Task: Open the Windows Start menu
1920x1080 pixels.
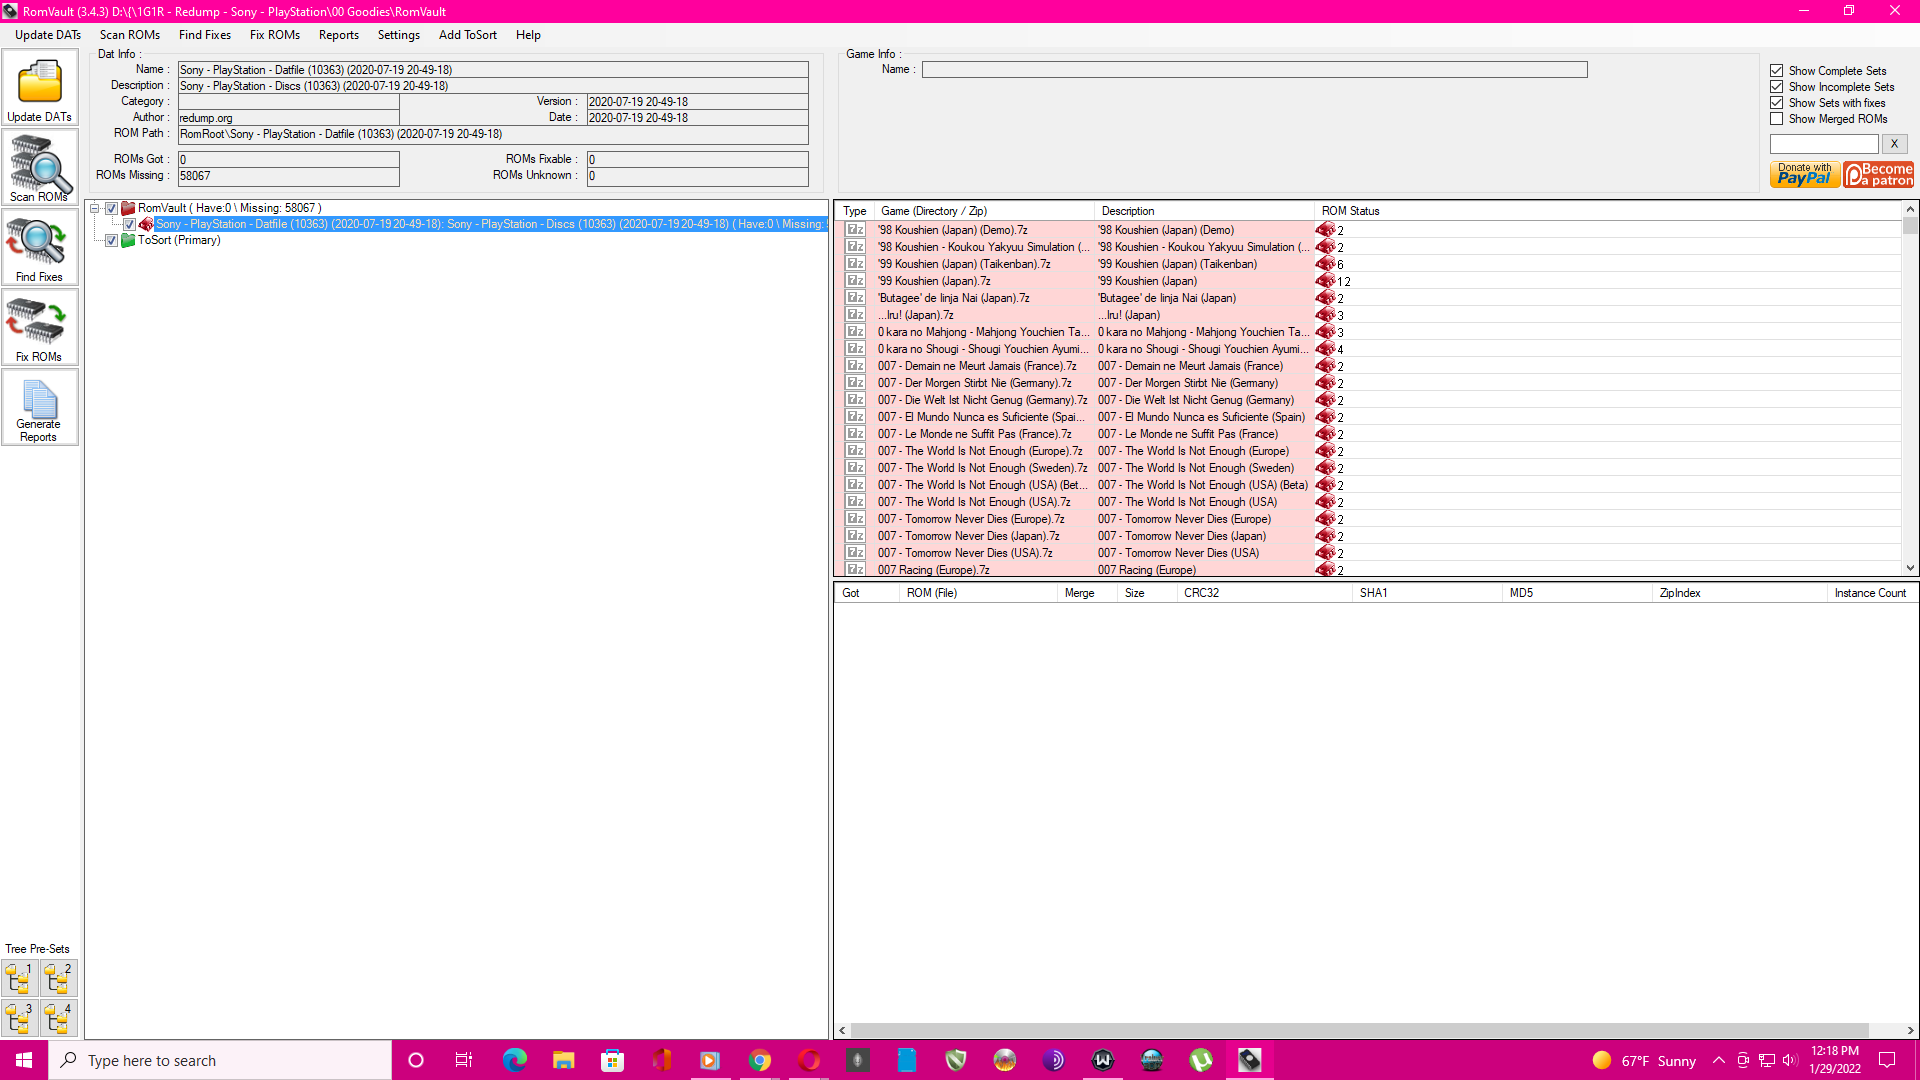Action: (x=24, y=1060)
